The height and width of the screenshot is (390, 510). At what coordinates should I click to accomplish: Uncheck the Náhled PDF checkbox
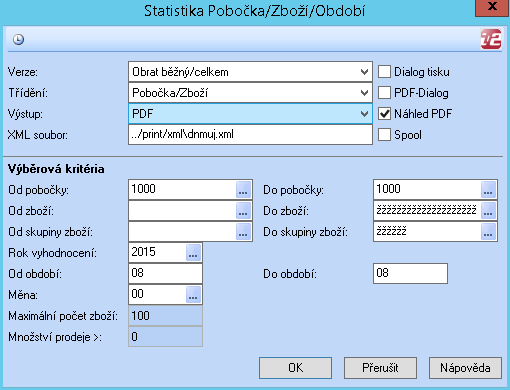[x=384, y=114]
